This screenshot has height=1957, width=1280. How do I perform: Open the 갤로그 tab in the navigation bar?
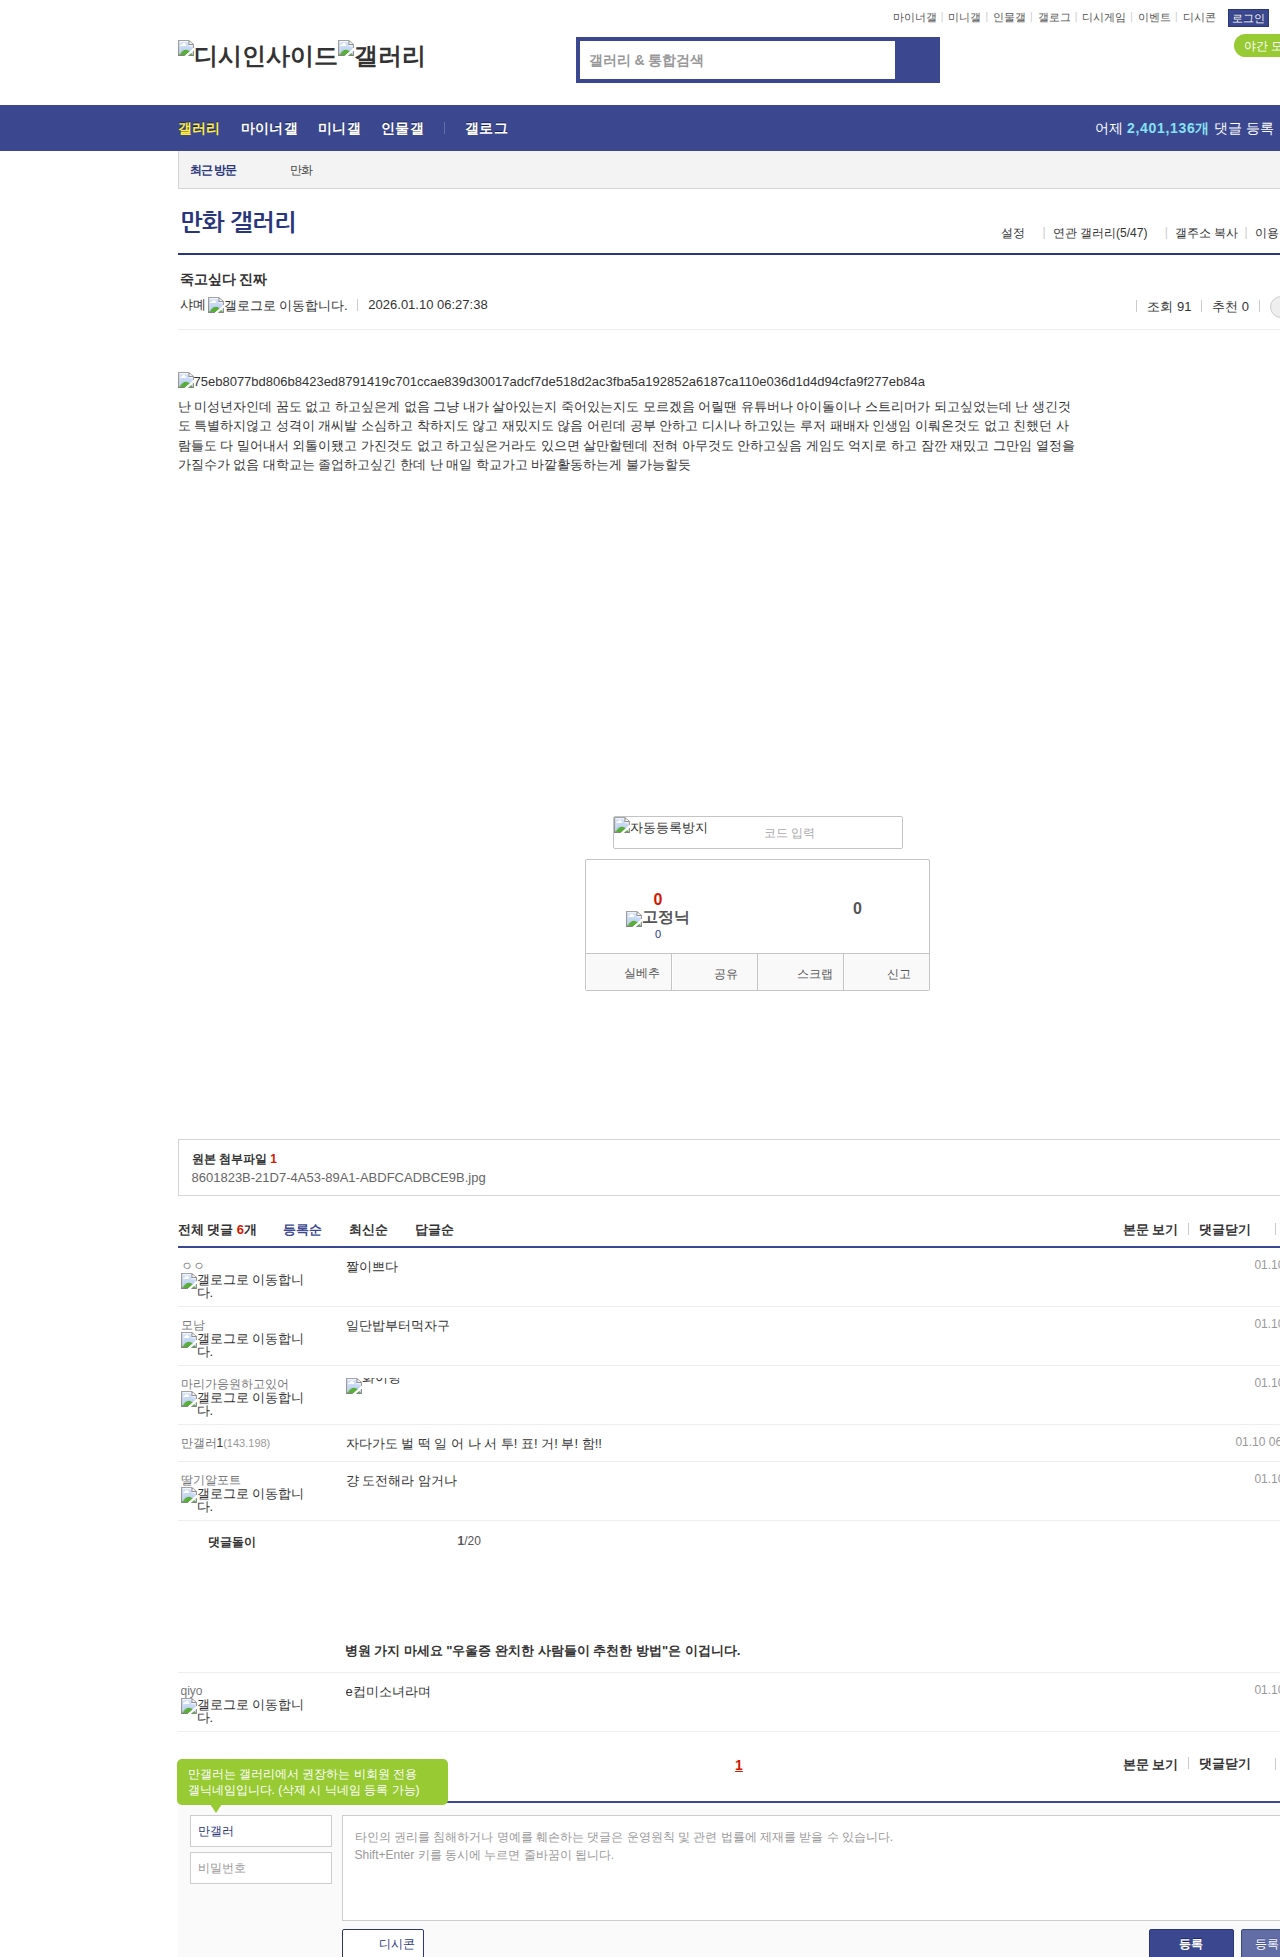pos(486,129)
